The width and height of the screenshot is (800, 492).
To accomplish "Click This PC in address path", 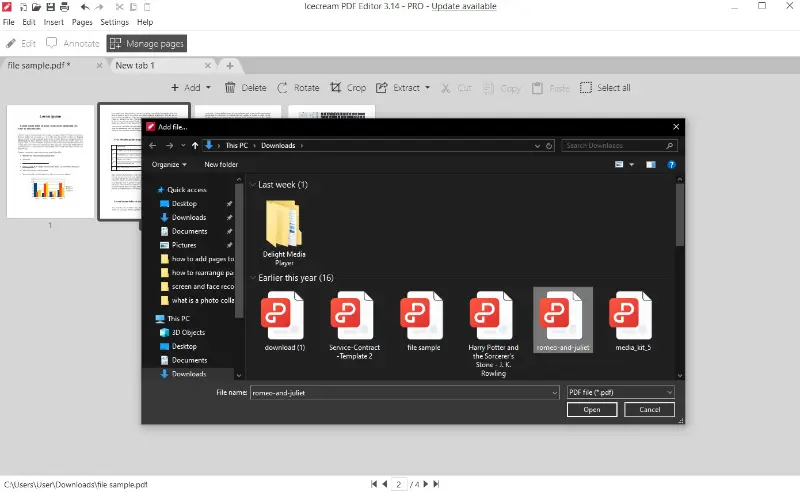I will [237, 145].
